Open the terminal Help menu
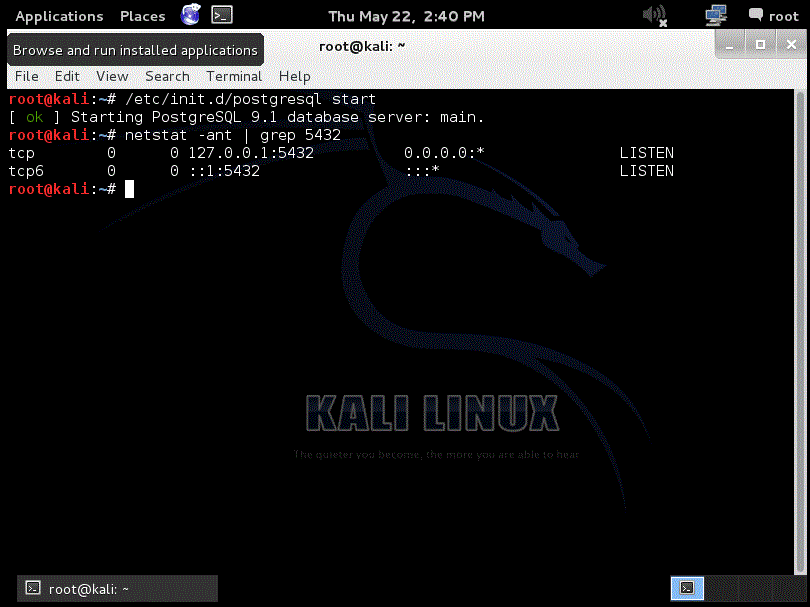This screenshot has width=810, height=607. 294,76
